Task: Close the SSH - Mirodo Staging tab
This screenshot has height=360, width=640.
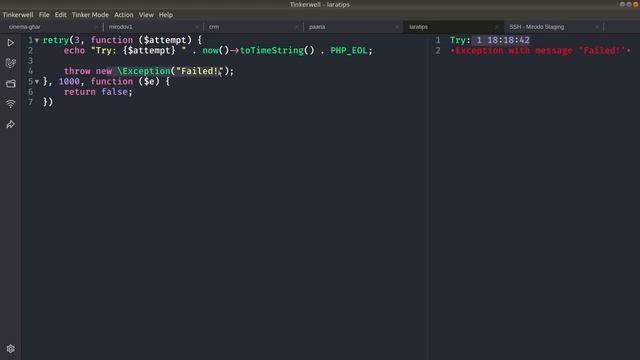Action: tap(597, 27)
